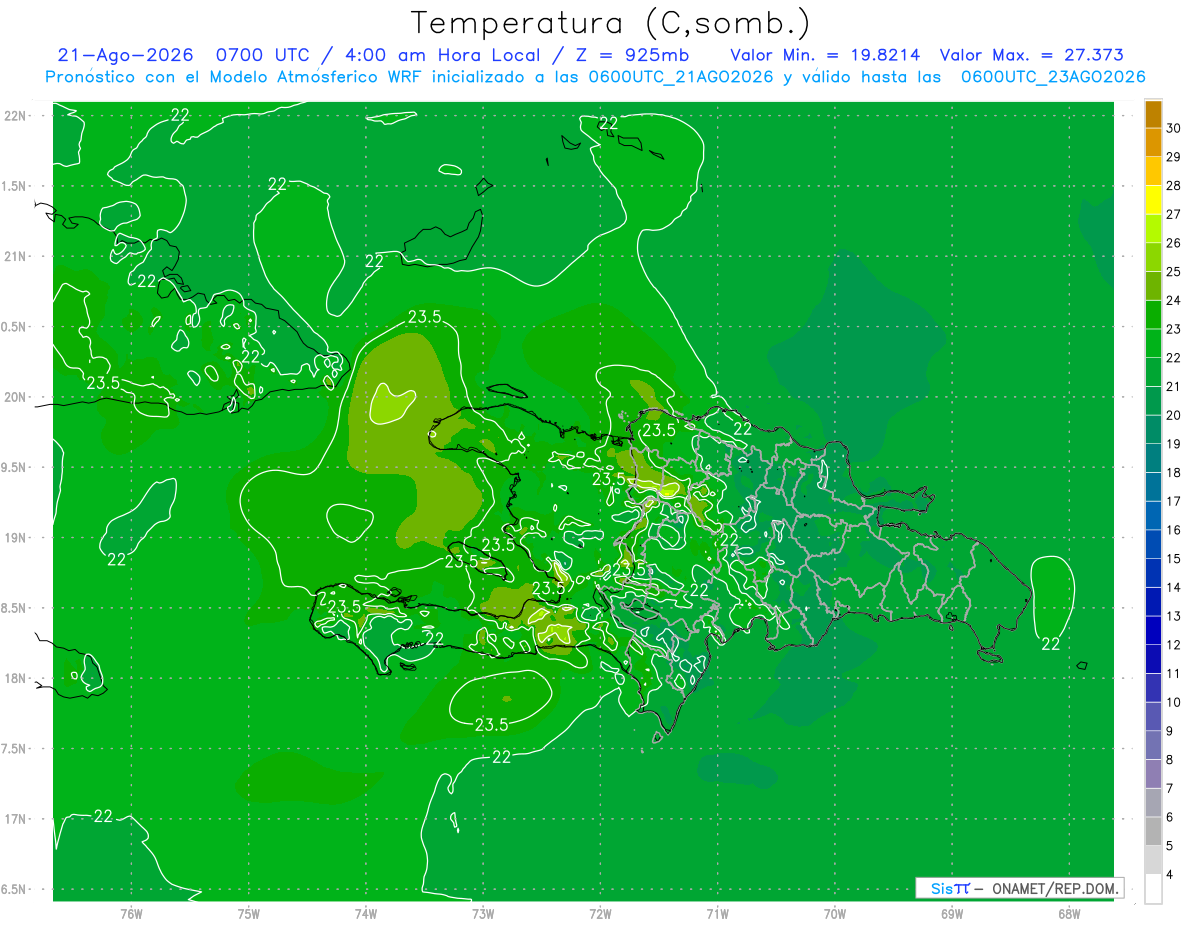Viewport: 1200px width, 927px height.
Task: Select the date text '21-Ago-2026'
Action: 125,55
